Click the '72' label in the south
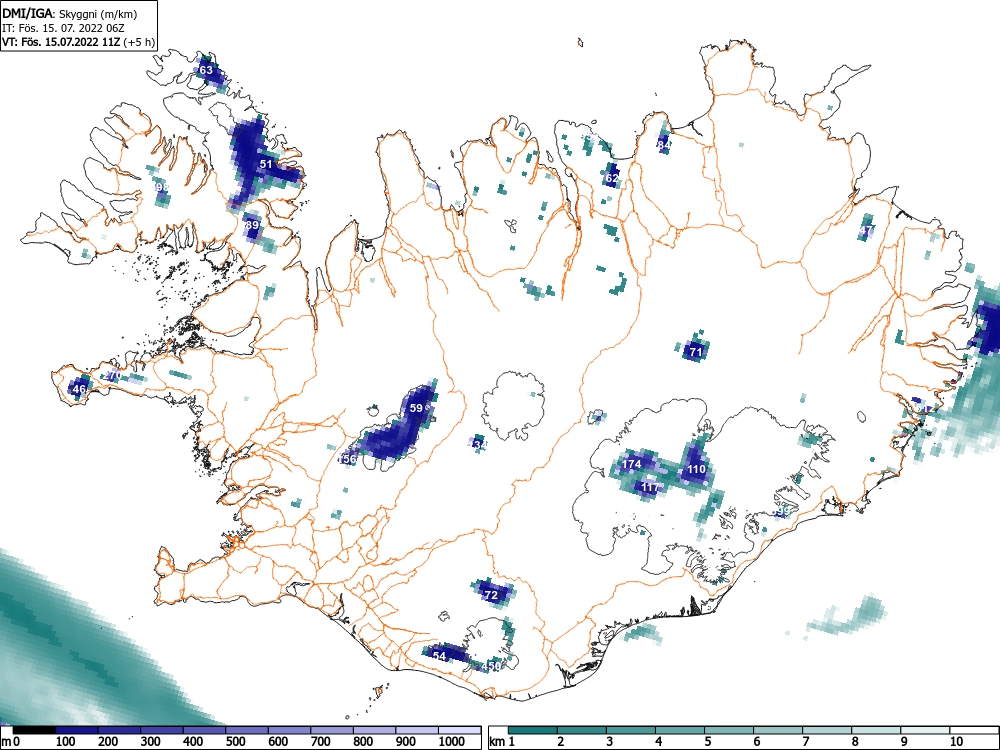This screenshot has width=1000, height=750. (x=491, y=595)
